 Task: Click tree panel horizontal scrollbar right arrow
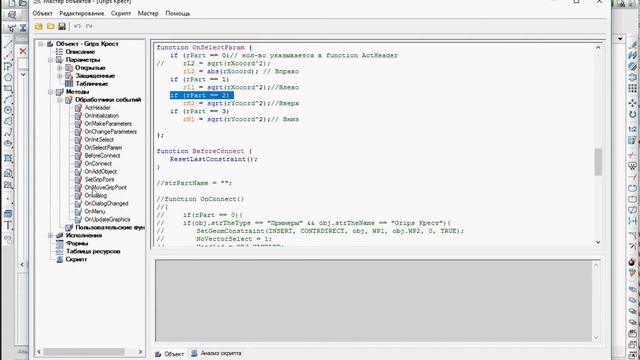coord(140,352)
